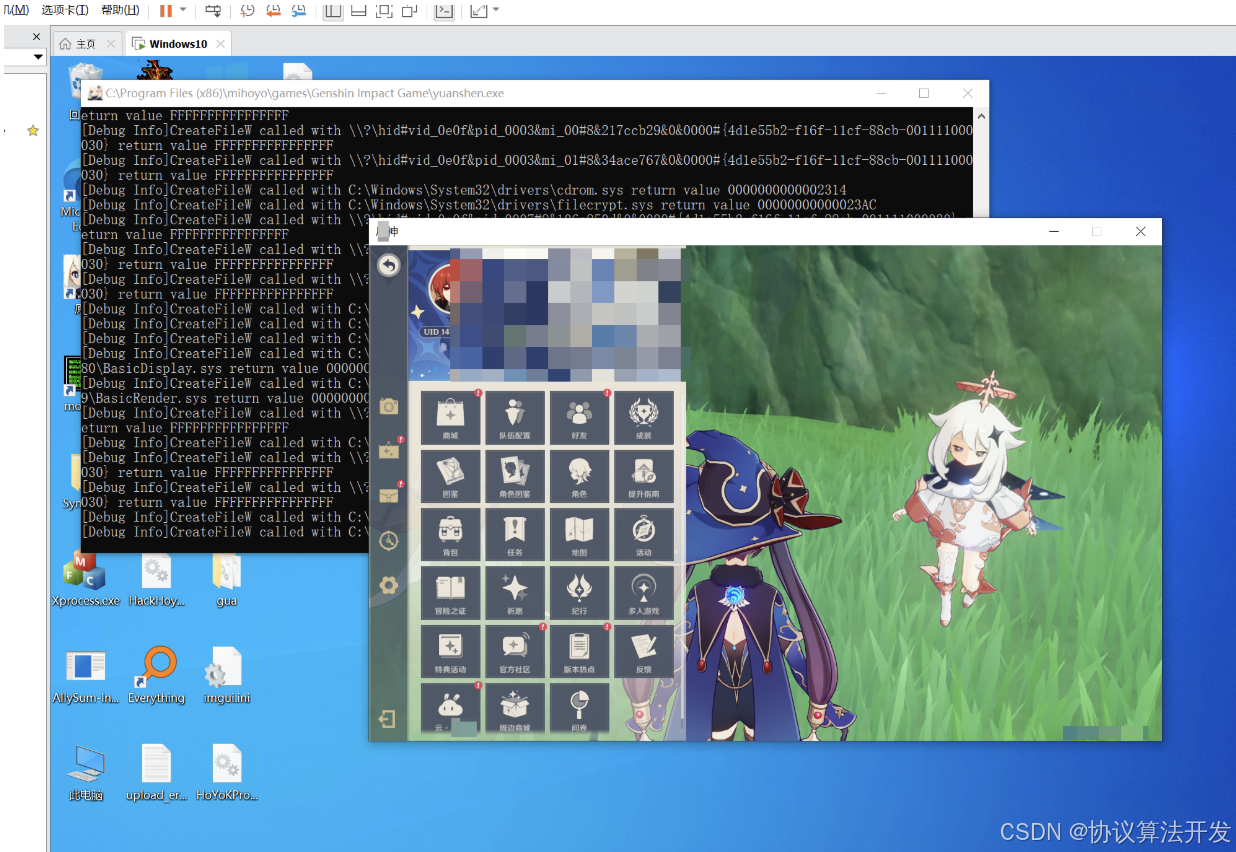Open the 队伍配置 party setup tile
The image size is (1236, 852).
point(514,417)
